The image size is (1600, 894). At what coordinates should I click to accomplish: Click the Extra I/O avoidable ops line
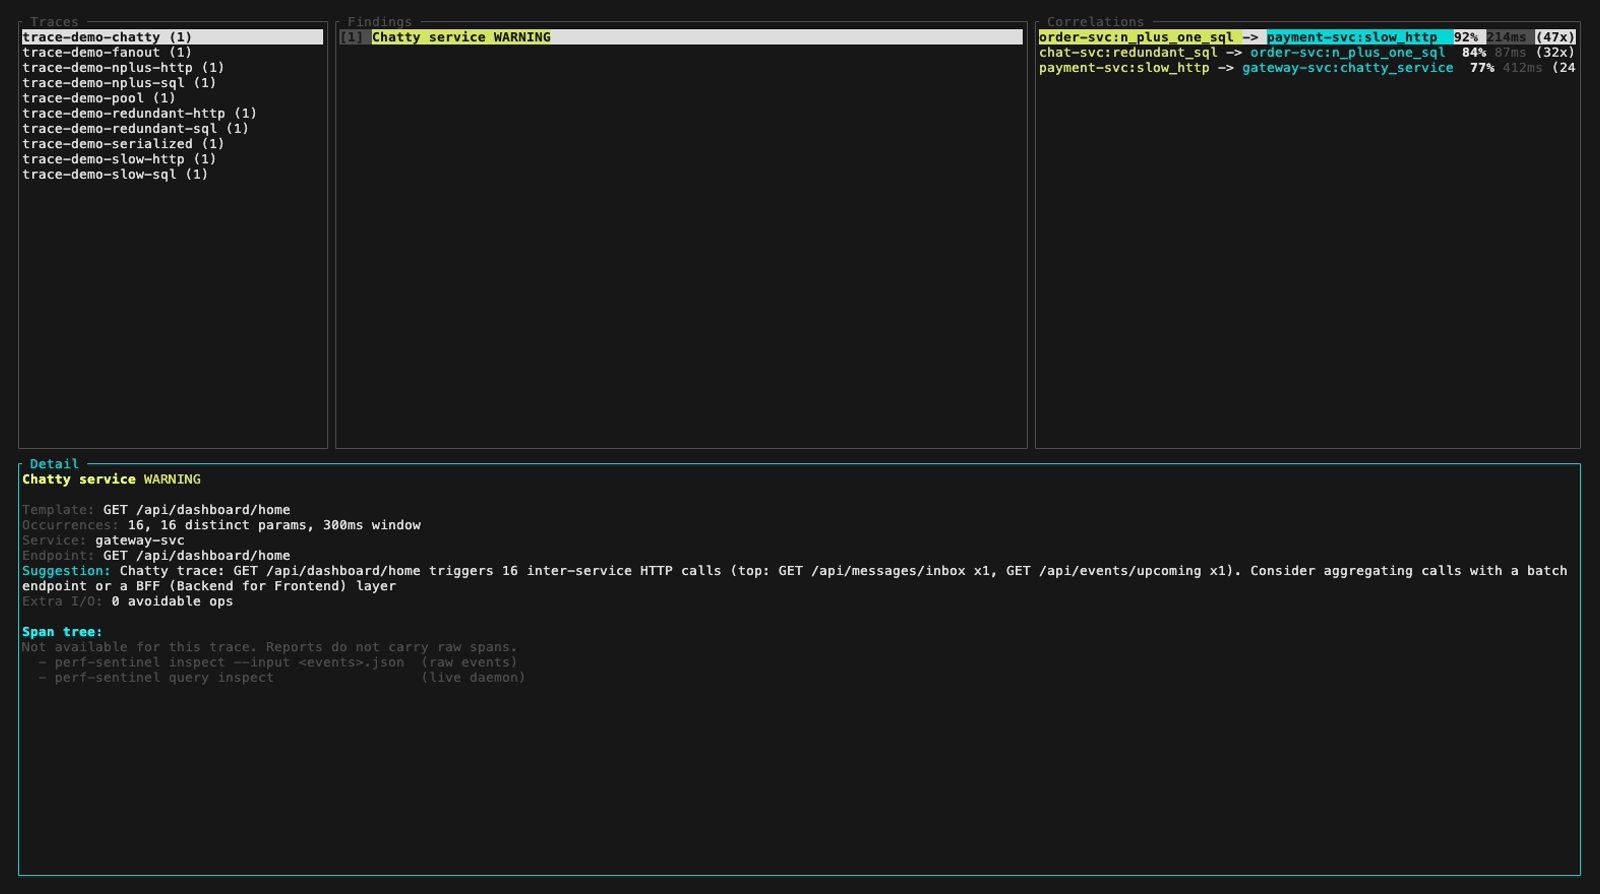pyautogui.click(x=127, y=601)
